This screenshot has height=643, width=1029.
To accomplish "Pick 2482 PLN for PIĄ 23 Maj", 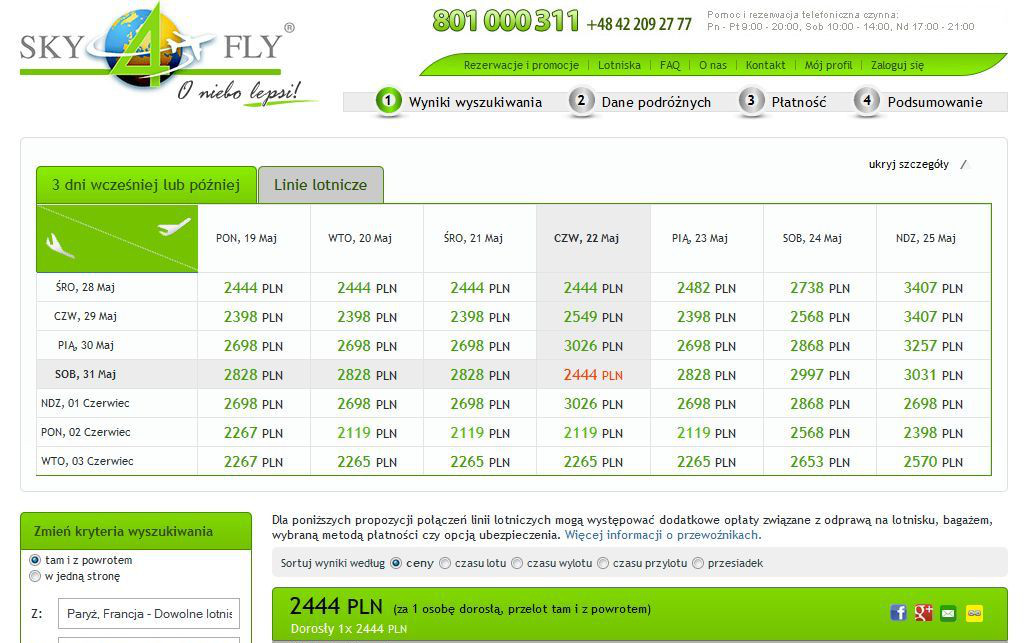I will tap(706, 287).
